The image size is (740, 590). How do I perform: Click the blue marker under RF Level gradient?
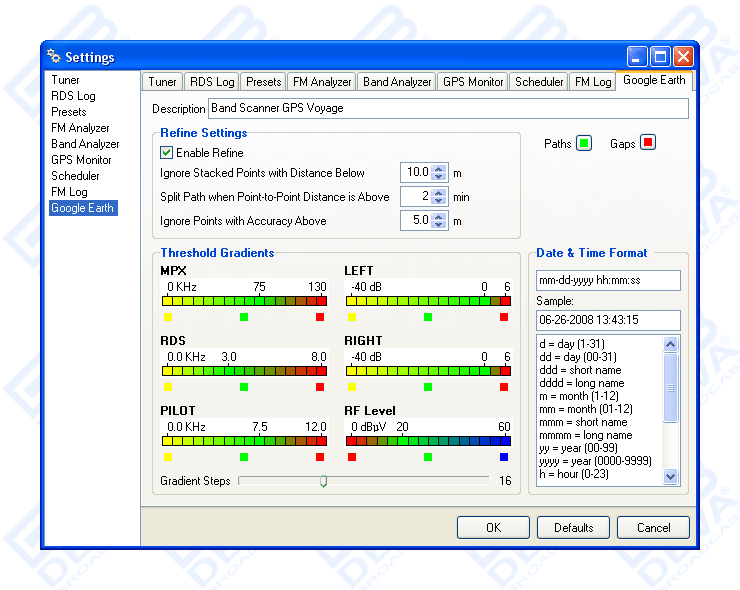505,457
